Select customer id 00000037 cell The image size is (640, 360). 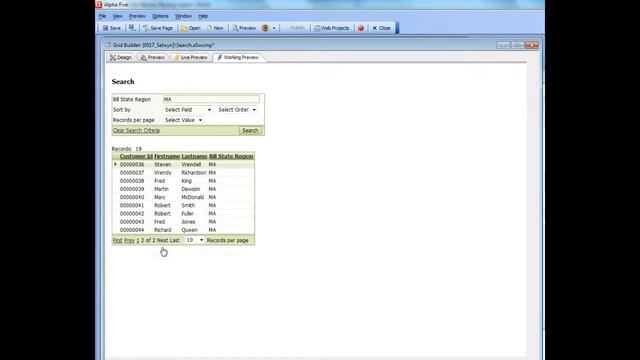(132, 173)
